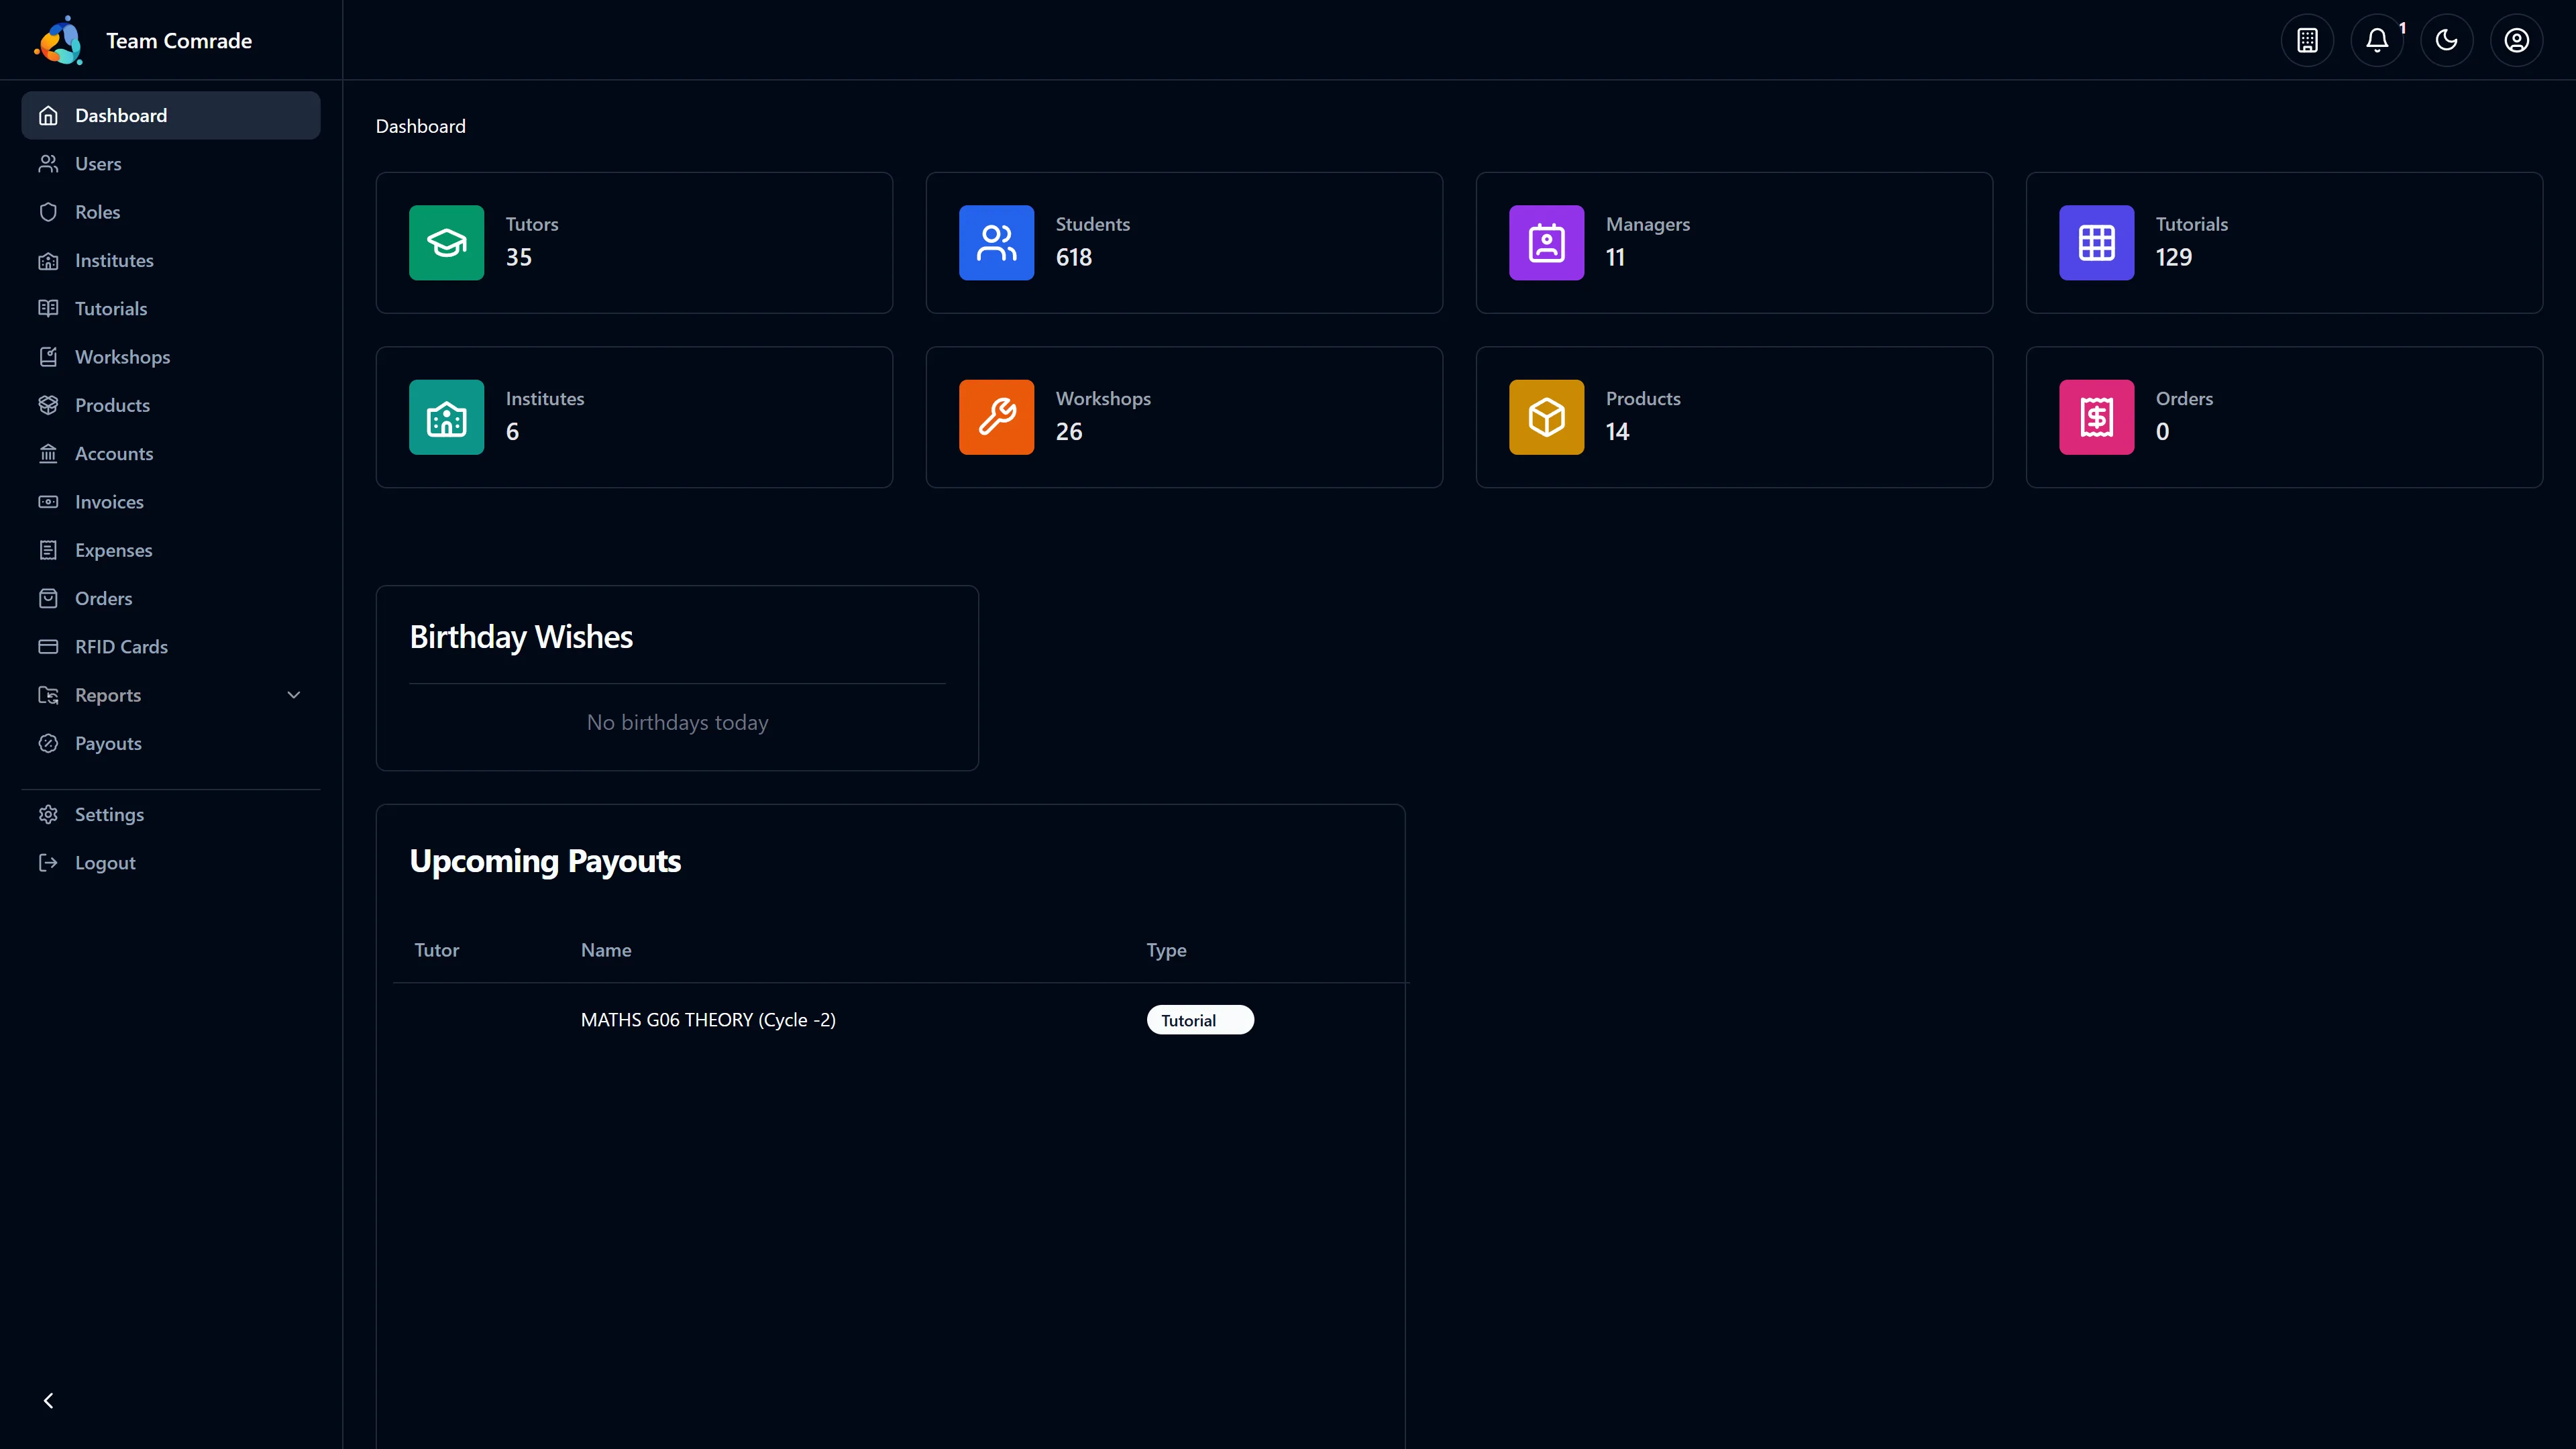Click the Tutorial type badge
The width and height of the screenshot is (2576, 1449).
point(1199,1020)
